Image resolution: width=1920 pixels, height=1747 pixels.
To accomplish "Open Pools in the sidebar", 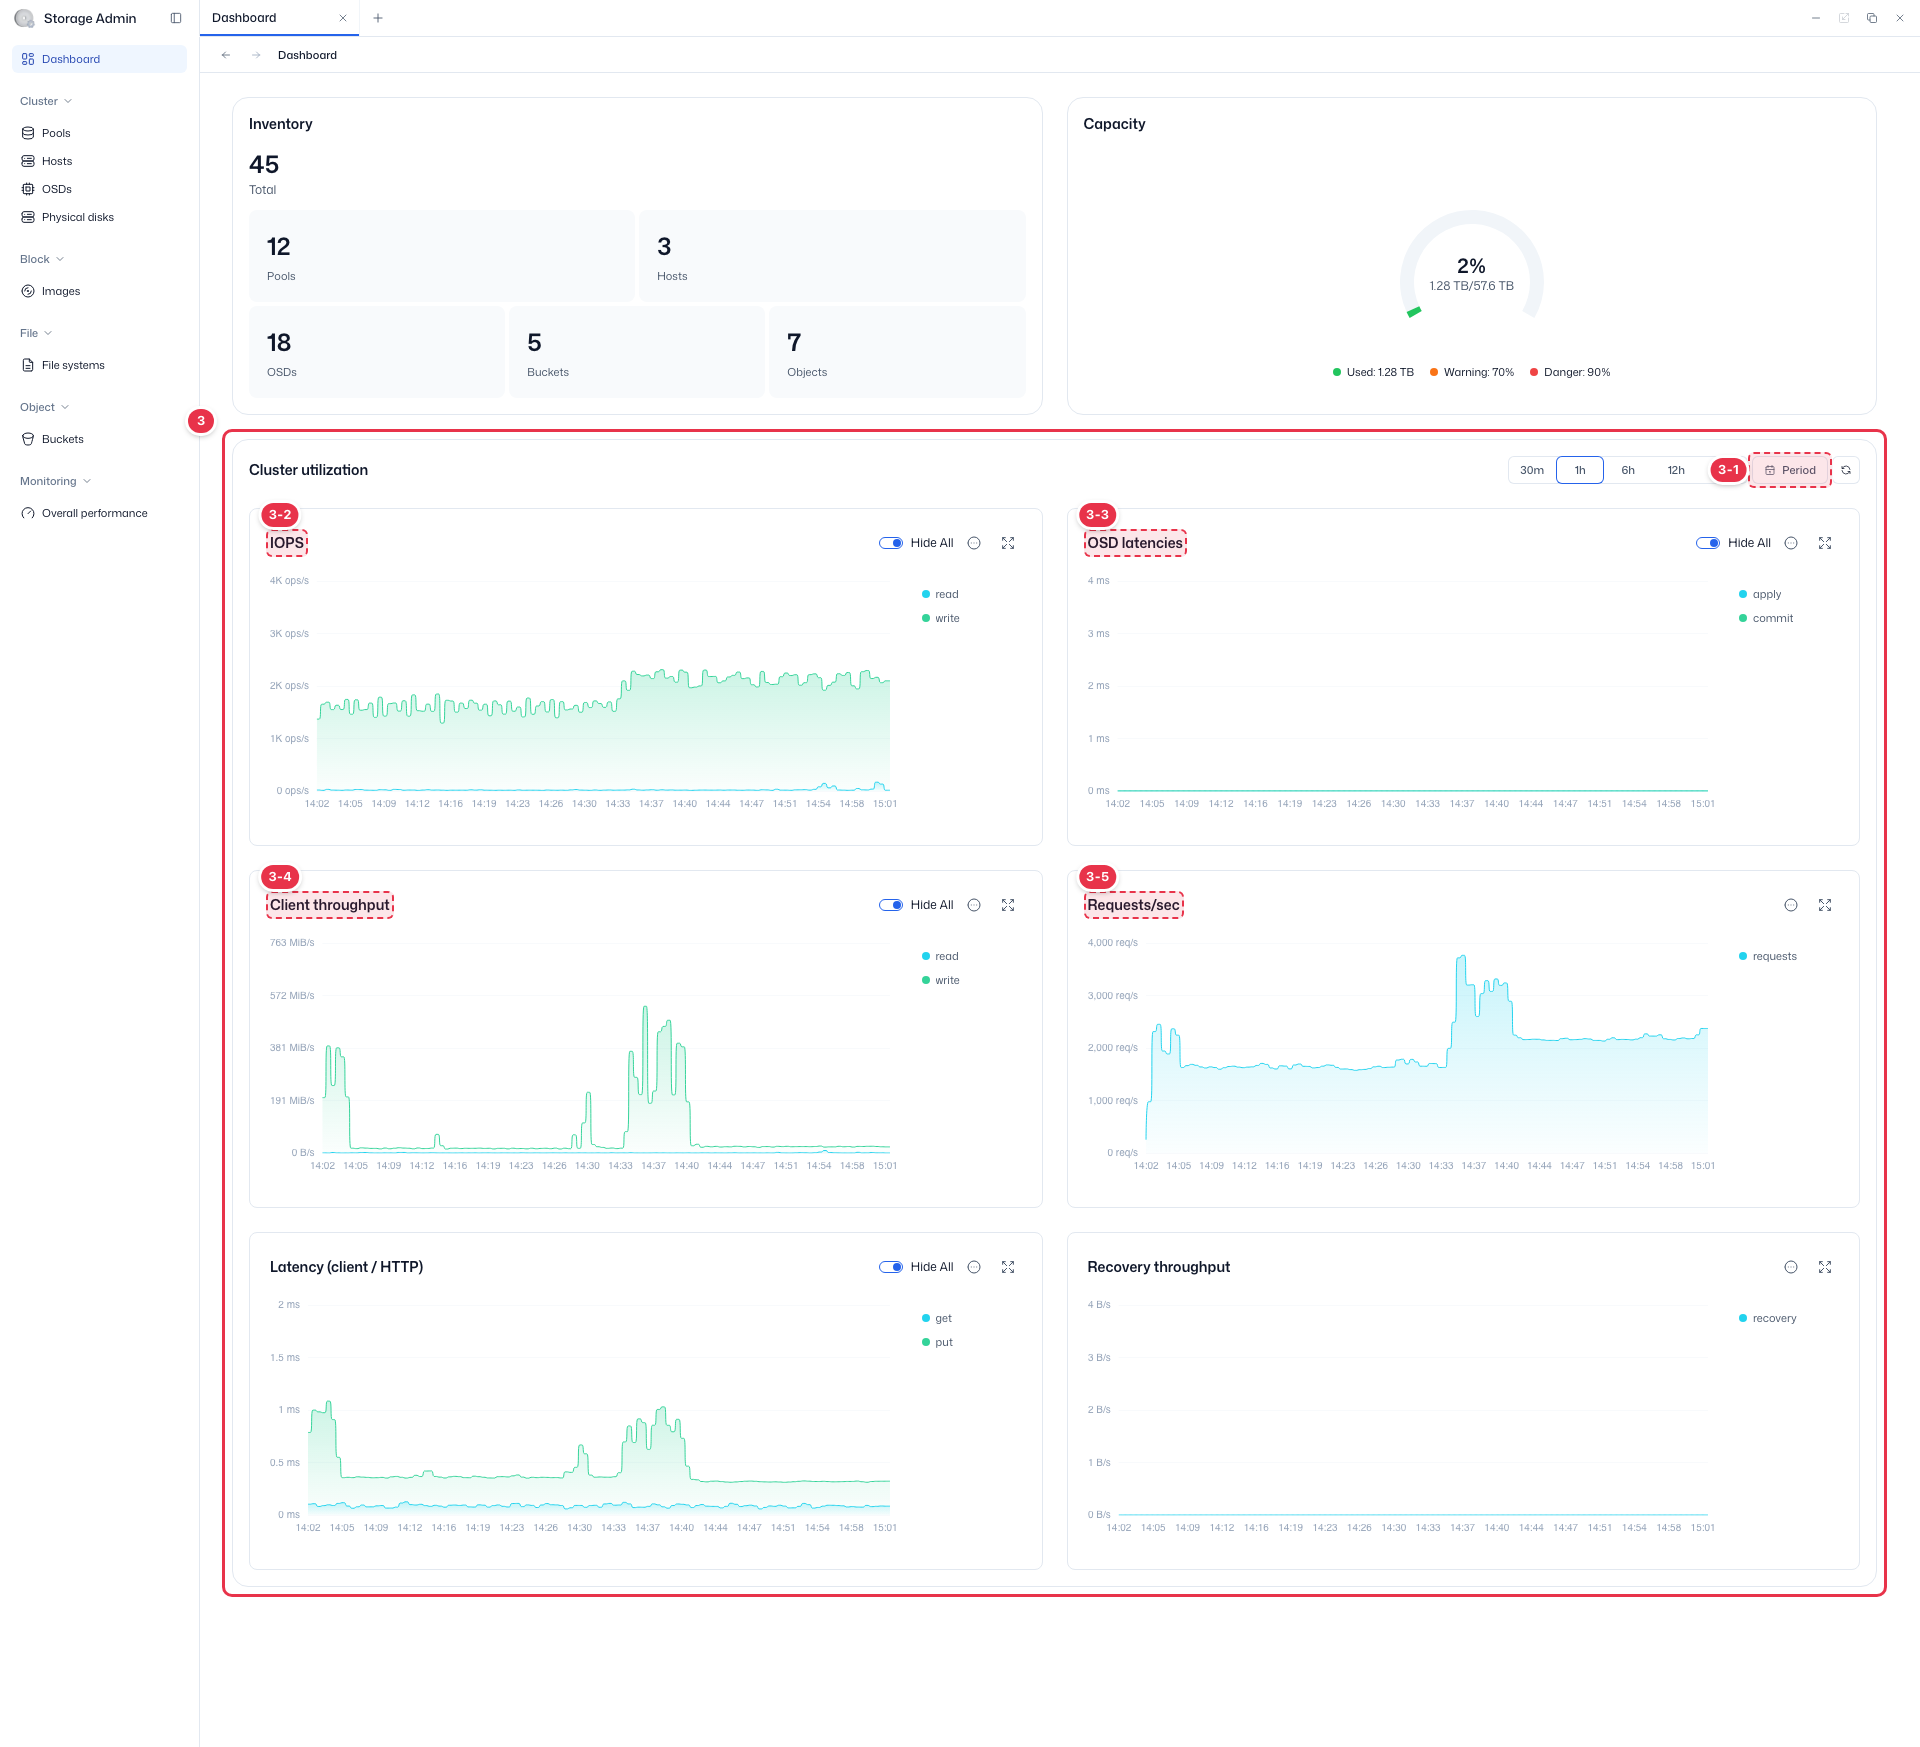I will [99, 133].
